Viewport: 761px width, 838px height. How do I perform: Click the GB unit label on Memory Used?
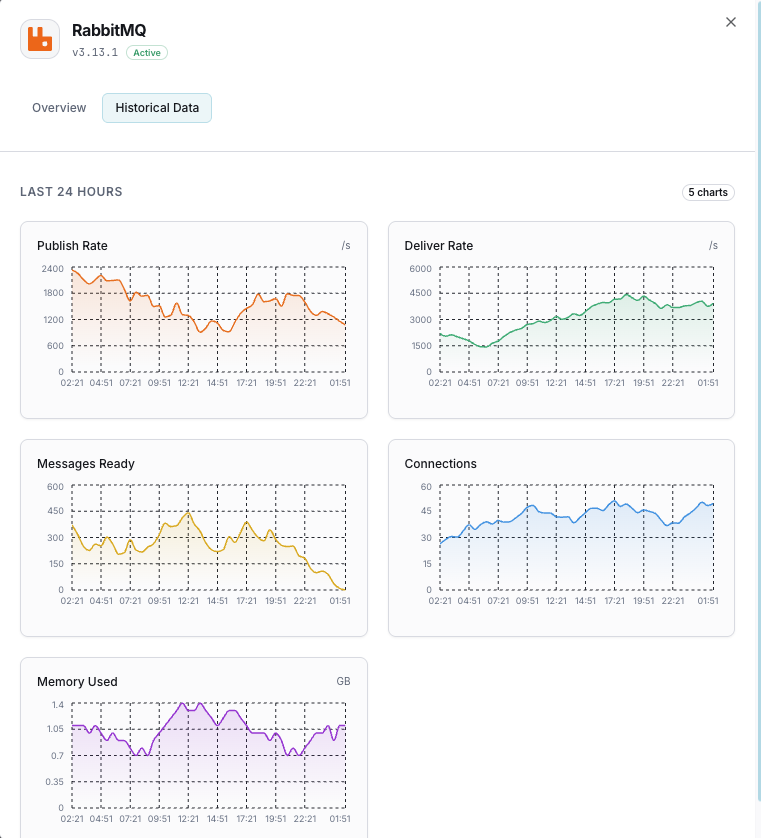point(345,681)
